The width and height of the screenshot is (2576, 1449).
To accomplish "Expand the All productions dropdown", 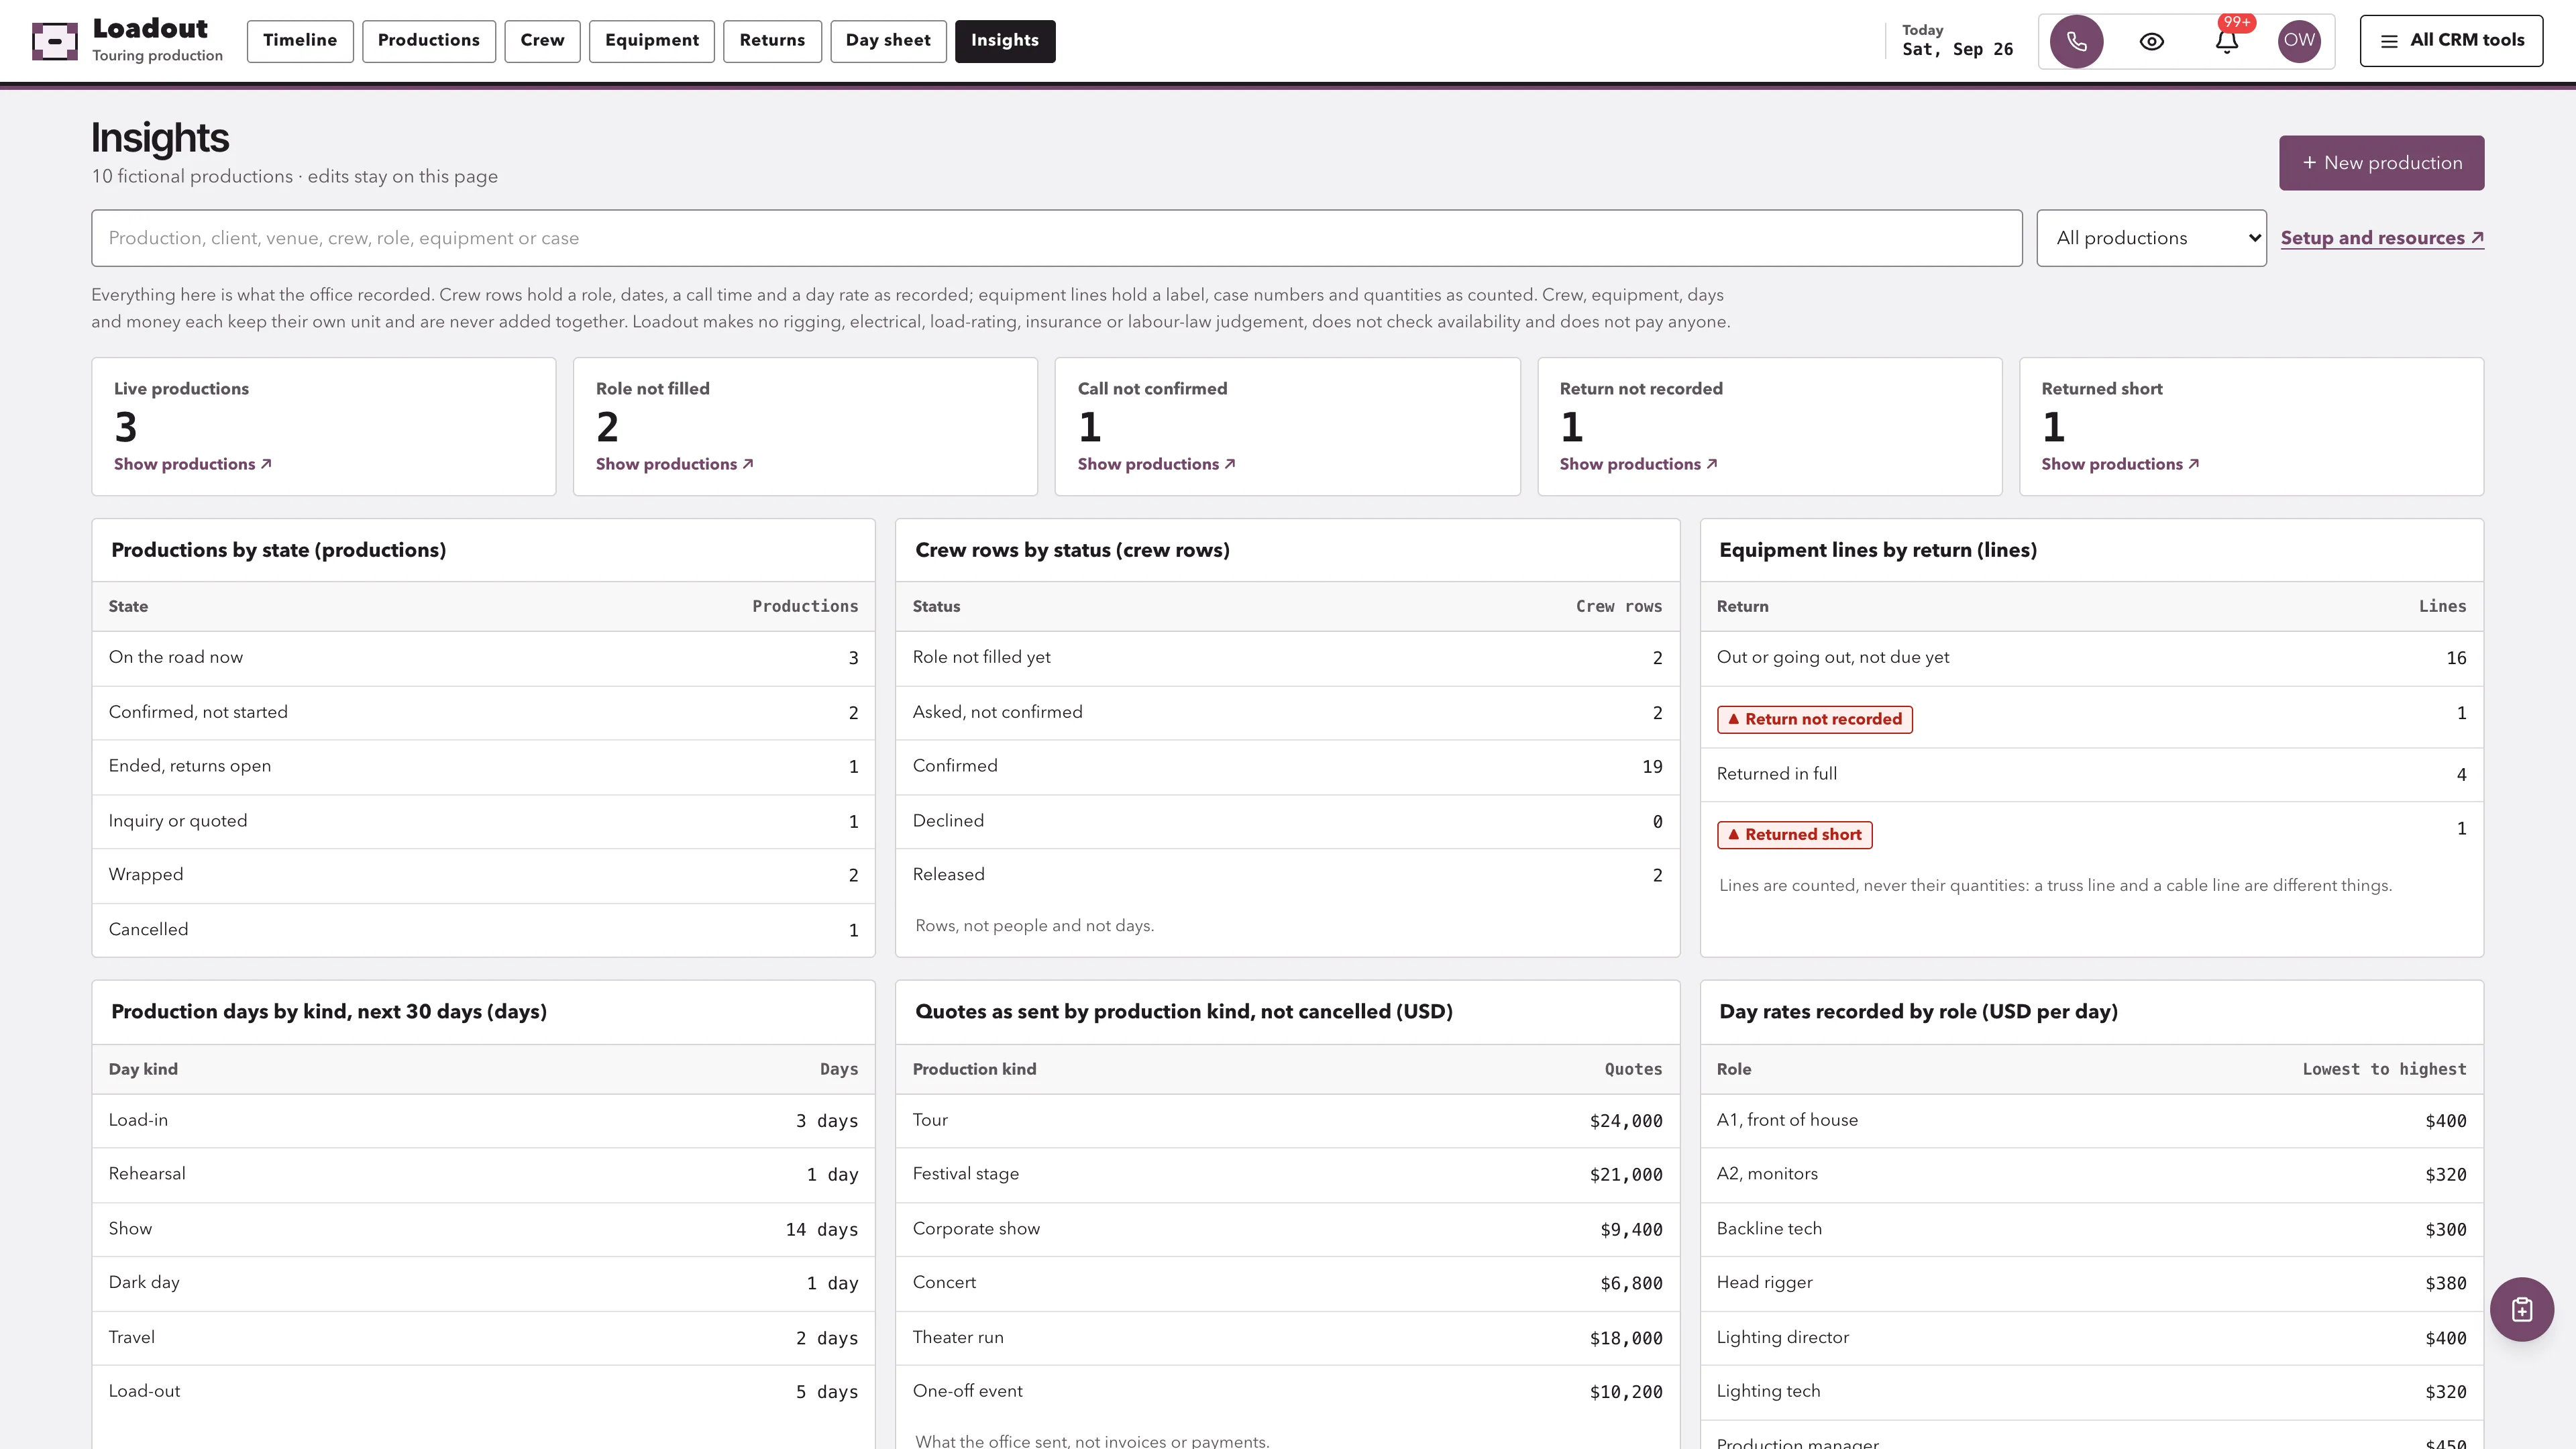I will pos(2151,238).
